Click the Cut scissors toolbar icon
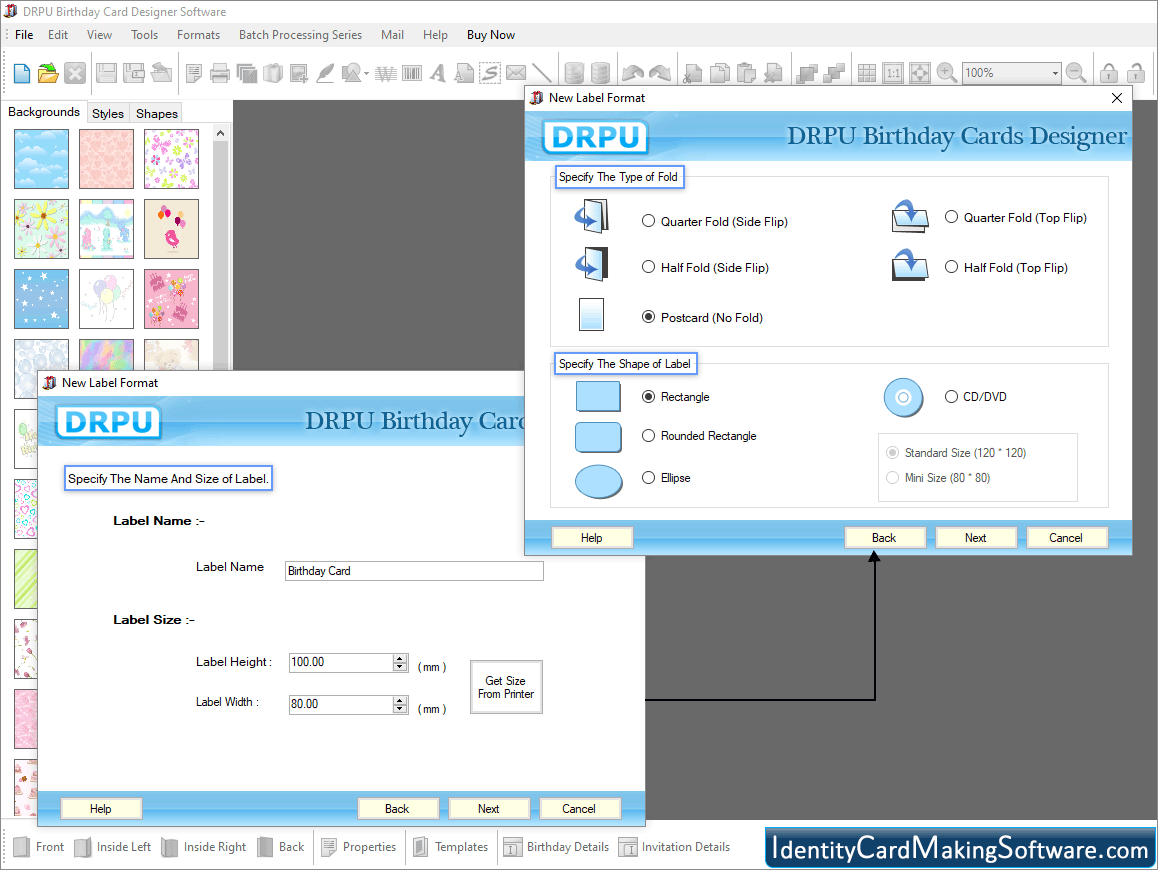Viewport: 1158px width, 870px height. click(x=693, y=73)
